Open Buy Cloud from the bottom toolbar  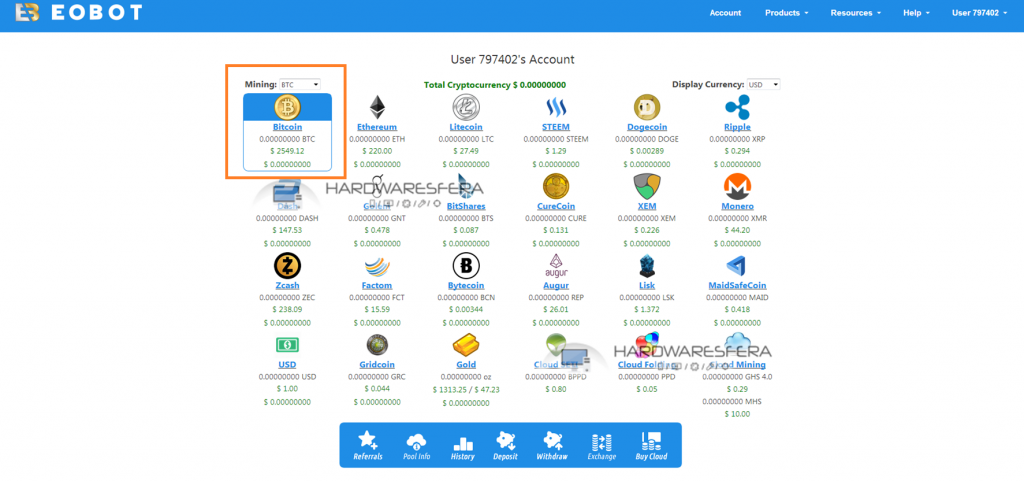651,445
